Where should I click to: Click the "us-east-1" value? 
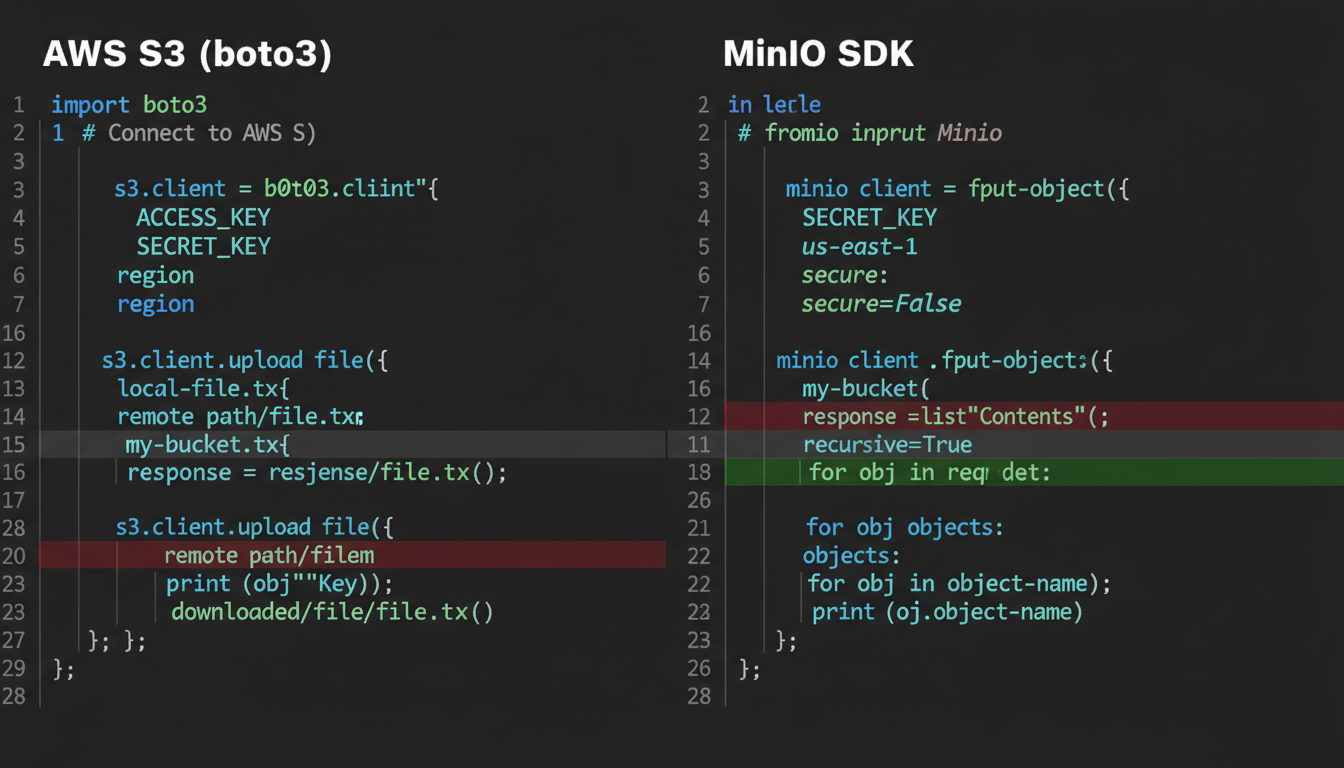(x=859, y=246)
